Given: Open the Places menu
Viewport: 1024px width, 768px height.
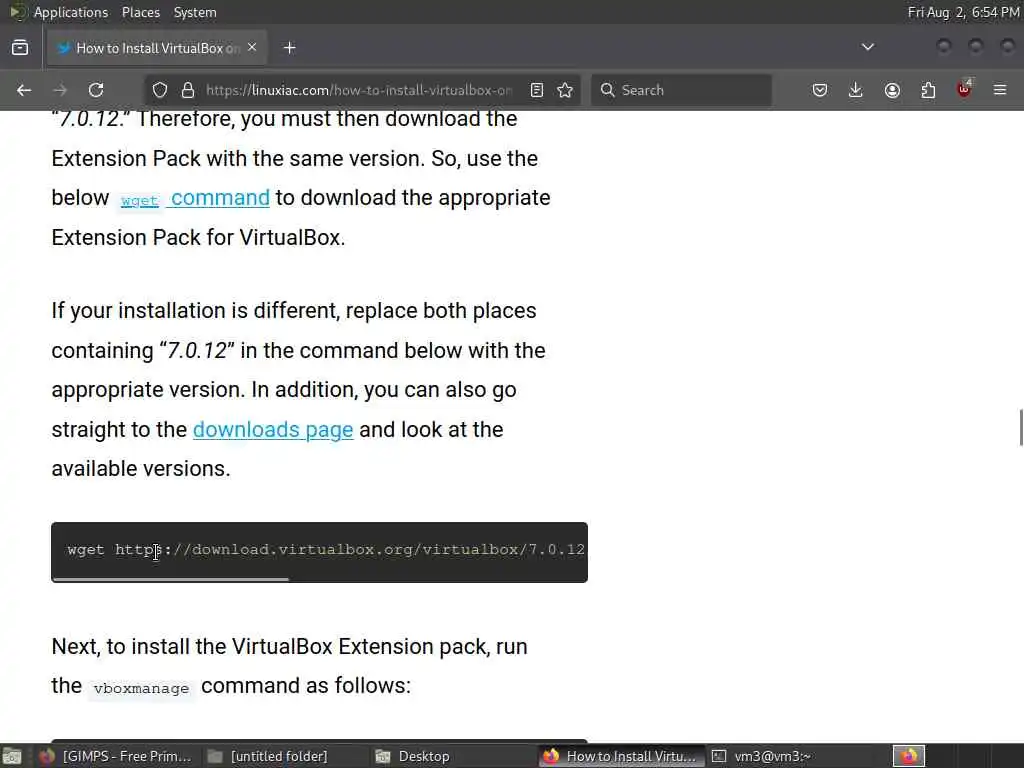Looking at the screenshot, I should (x=140, y=12).
